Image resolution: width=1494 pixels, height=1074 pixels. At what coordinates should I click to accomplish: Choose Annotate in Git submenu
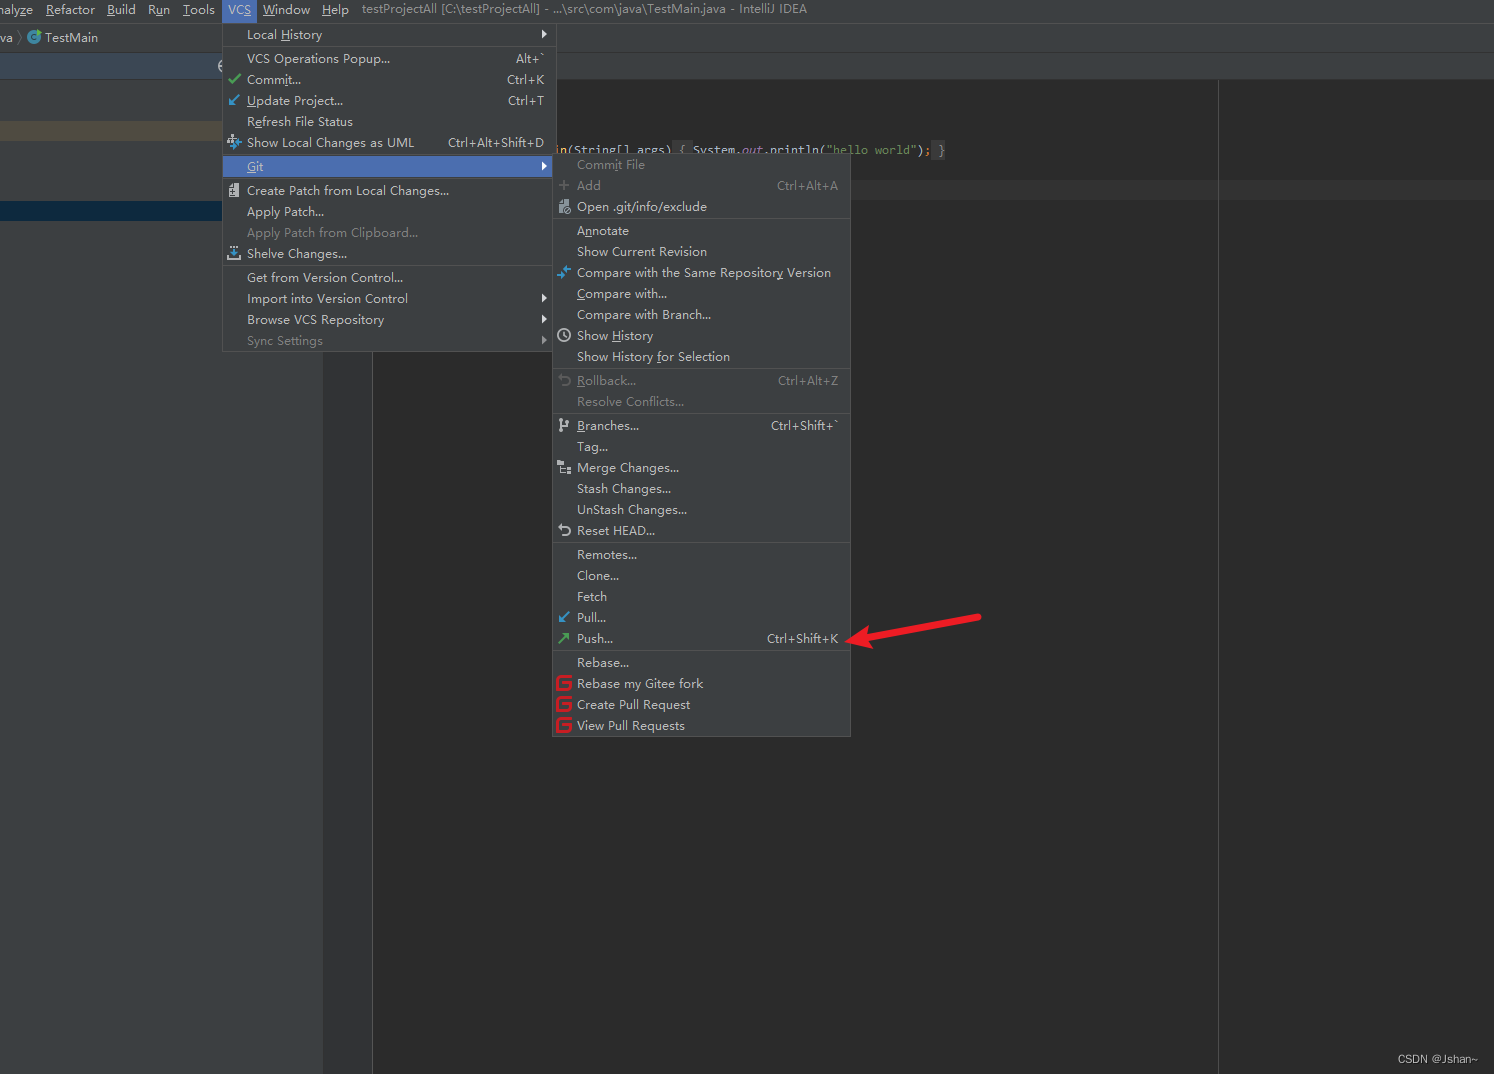tap(701, 230)
